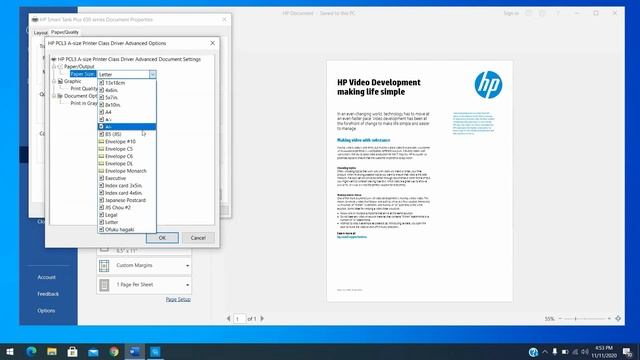
Task: Click the HP Support Assistant tray icon
Action: [x=533, y=352]
